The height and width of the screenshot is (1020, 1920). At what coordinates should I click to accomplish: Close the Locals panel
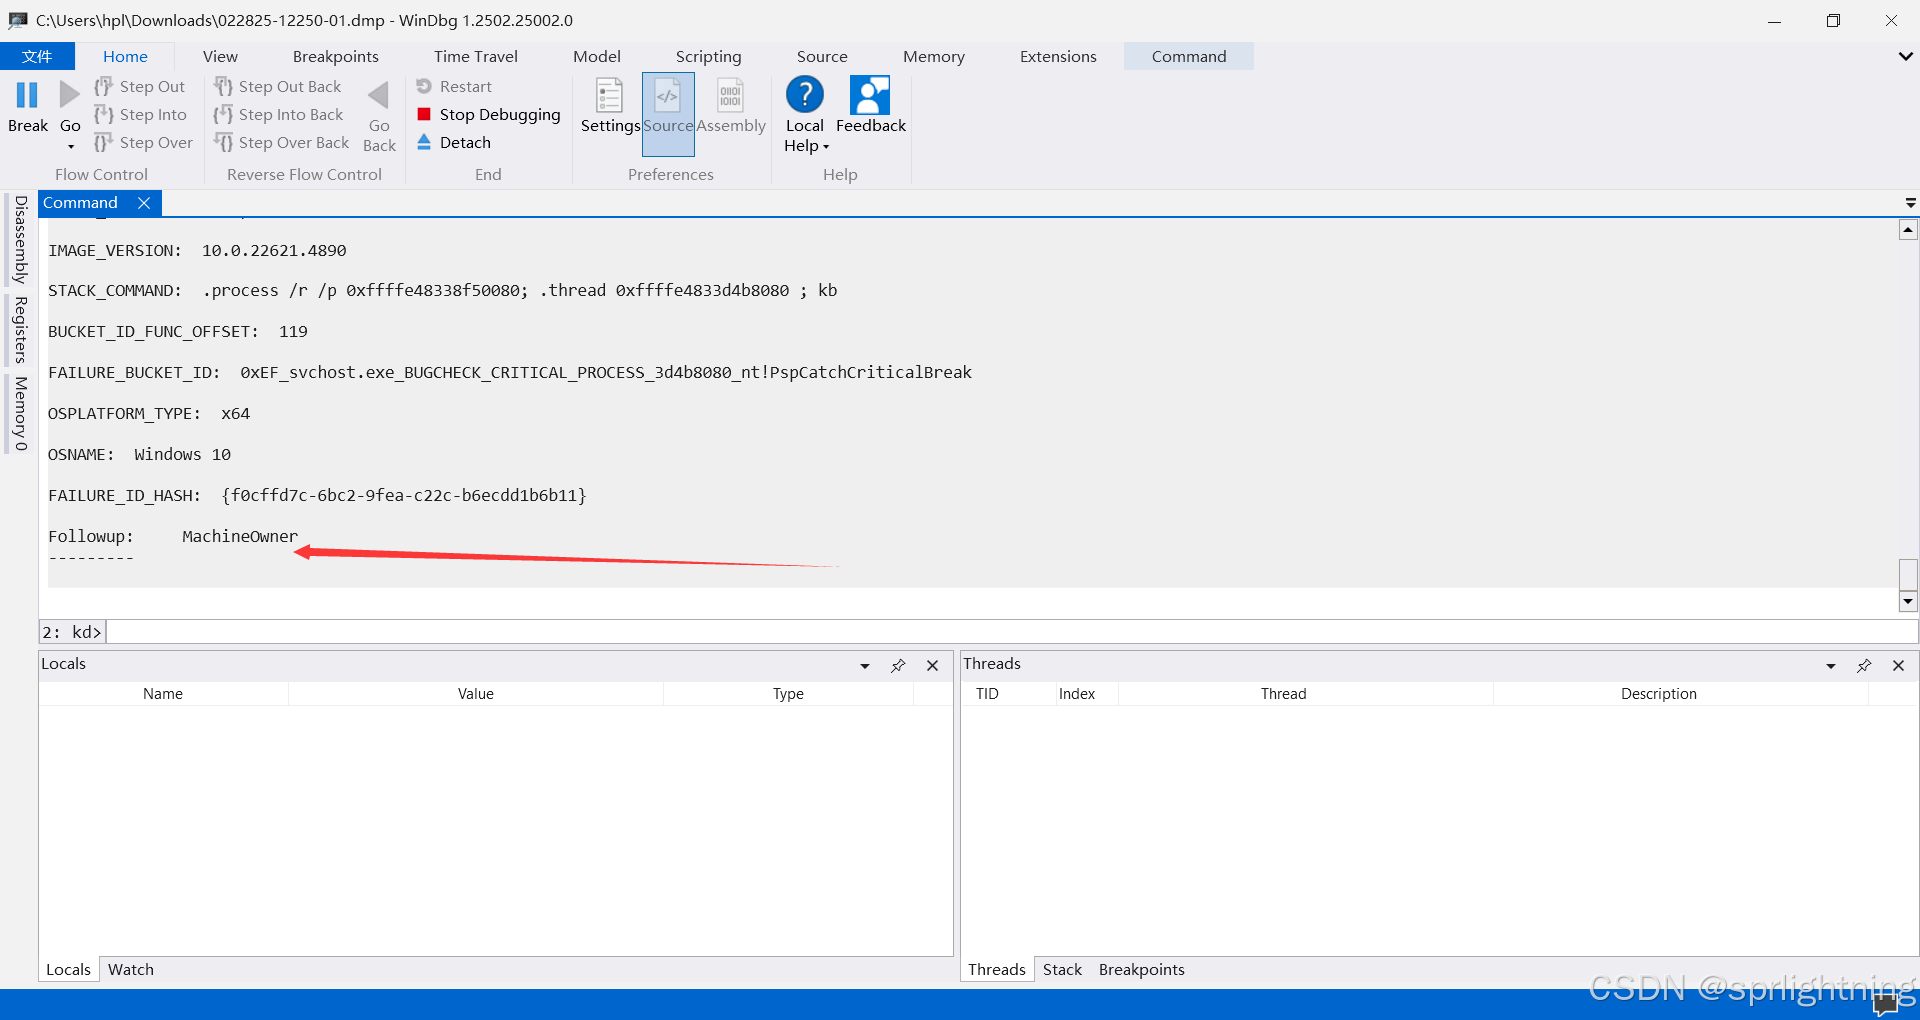pos(932,666)
